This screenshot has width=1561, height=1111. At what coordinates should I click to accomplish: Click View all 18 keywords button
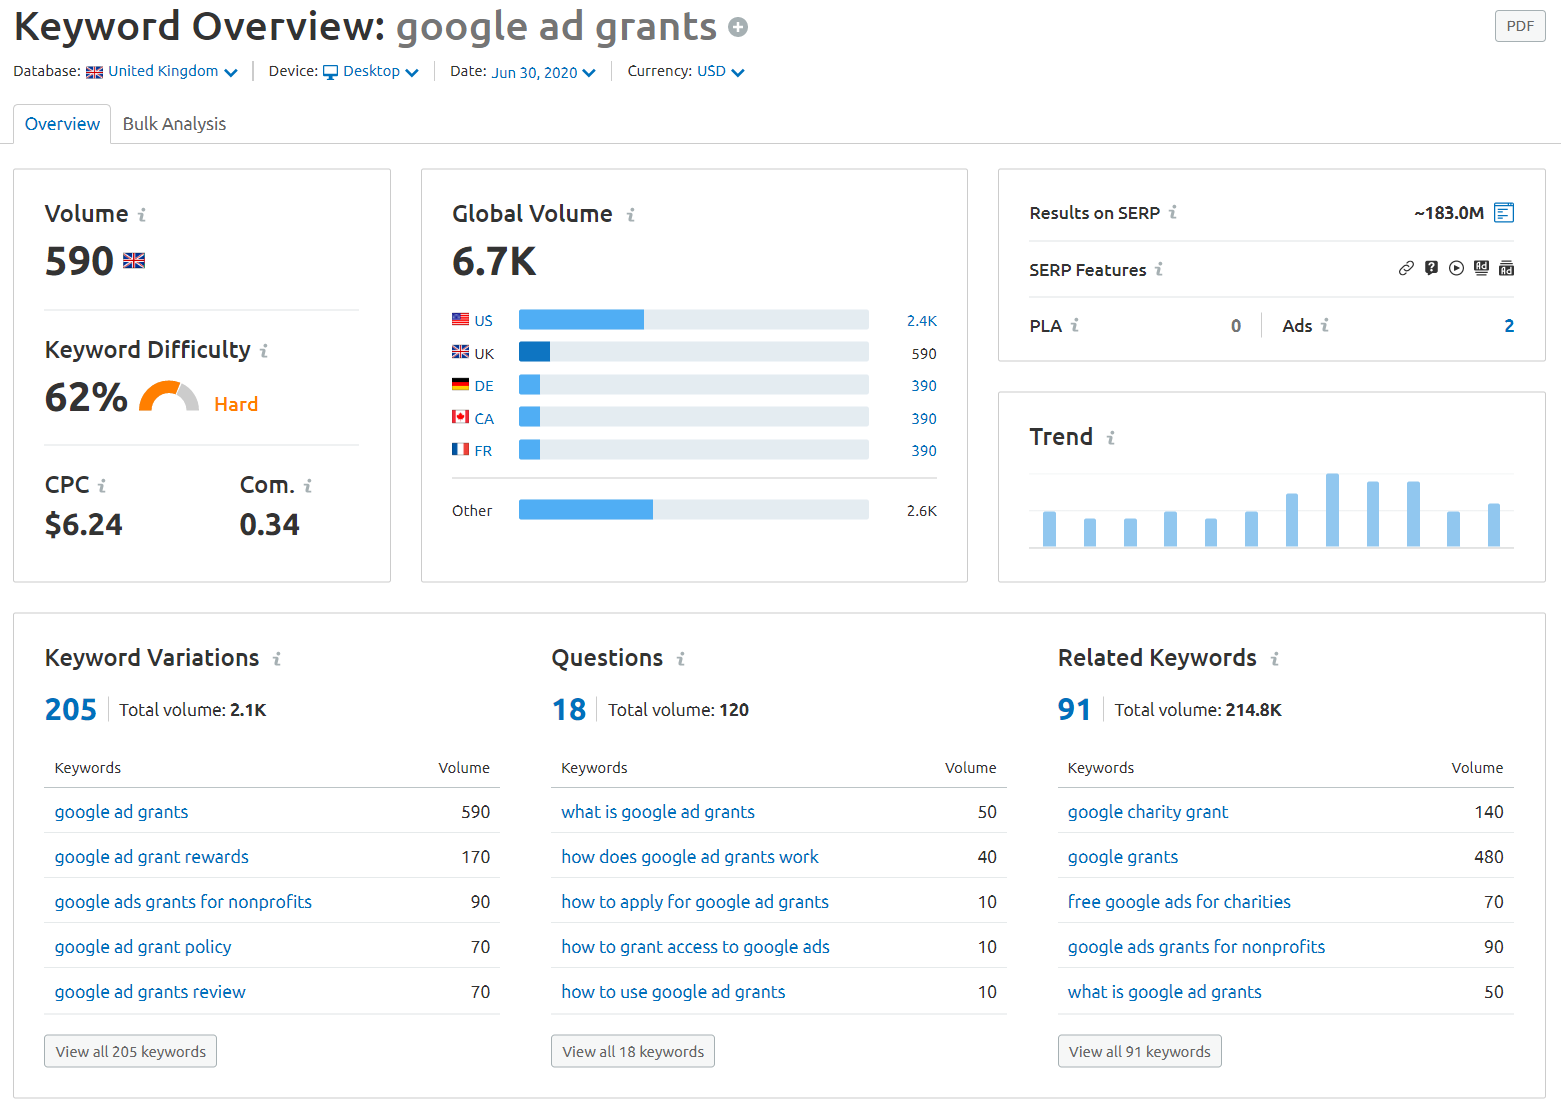633,1052
